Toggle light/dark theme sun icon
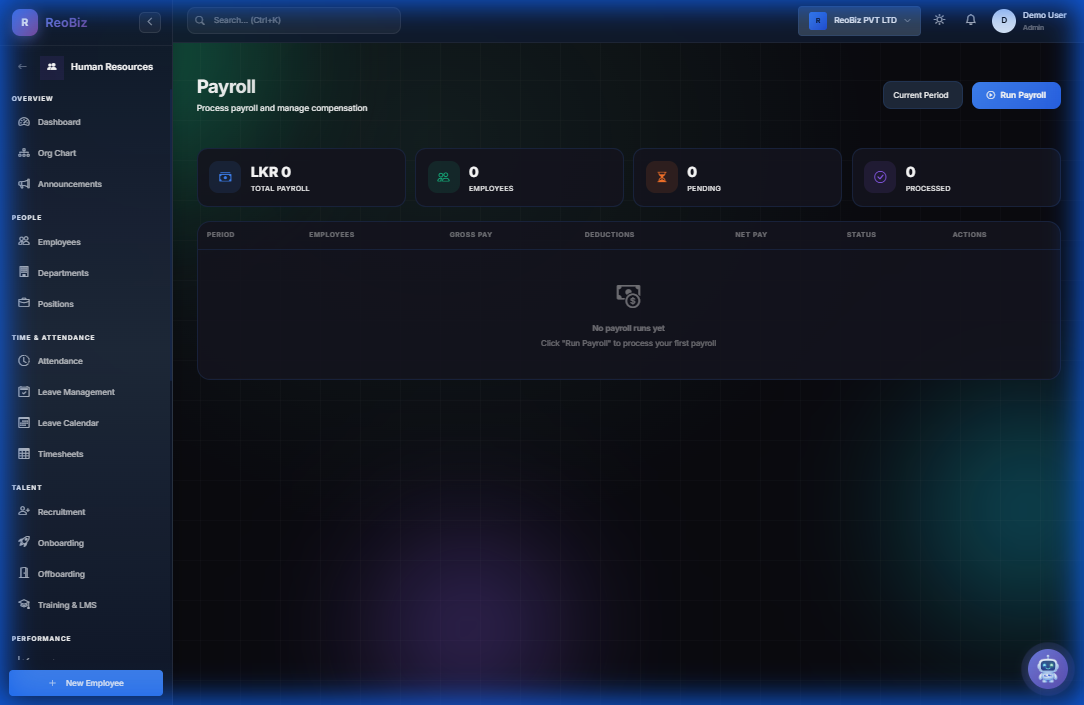The image size is (1084, 705). pos(939,20)
